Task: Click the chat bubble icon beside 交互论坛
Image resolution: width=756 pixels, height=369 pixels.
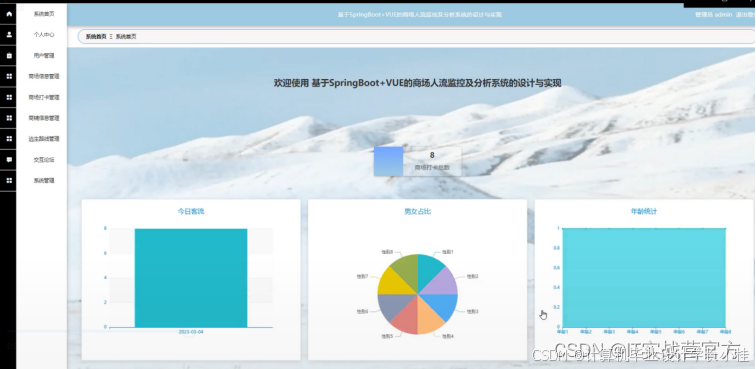Action: click(9, 160)
